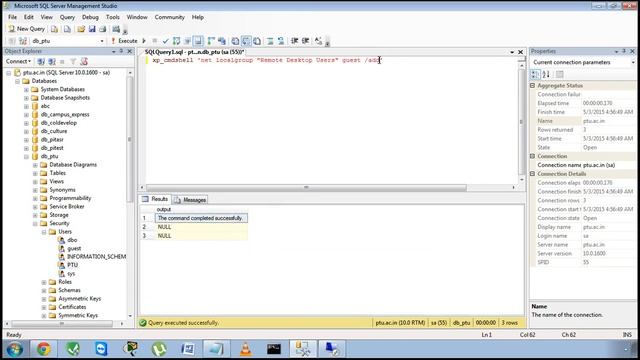Viewport: 640px width, 360px height.
Task: Expand the db_campus_express database node
Action: tap(27, 115)
